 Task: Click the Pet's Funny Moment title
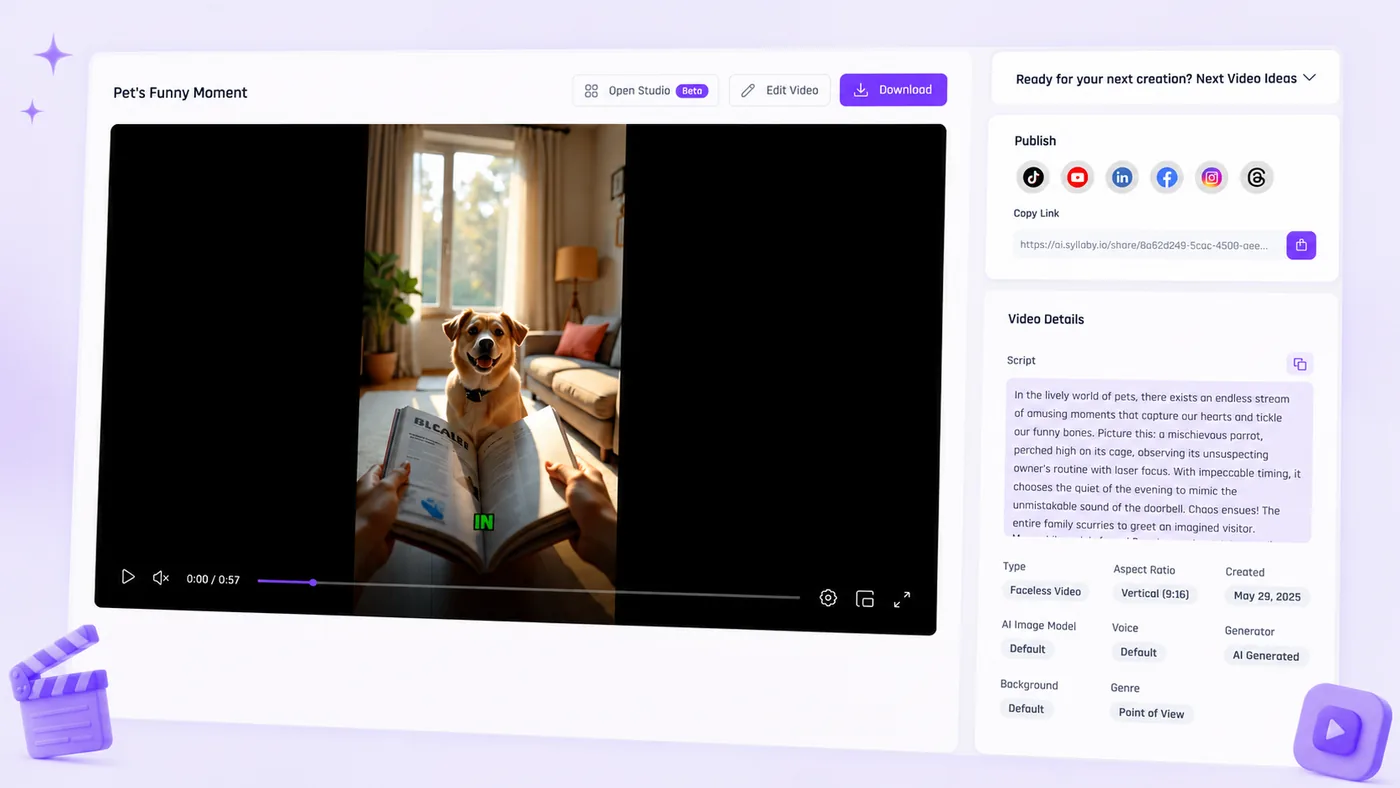click(180, 93)
